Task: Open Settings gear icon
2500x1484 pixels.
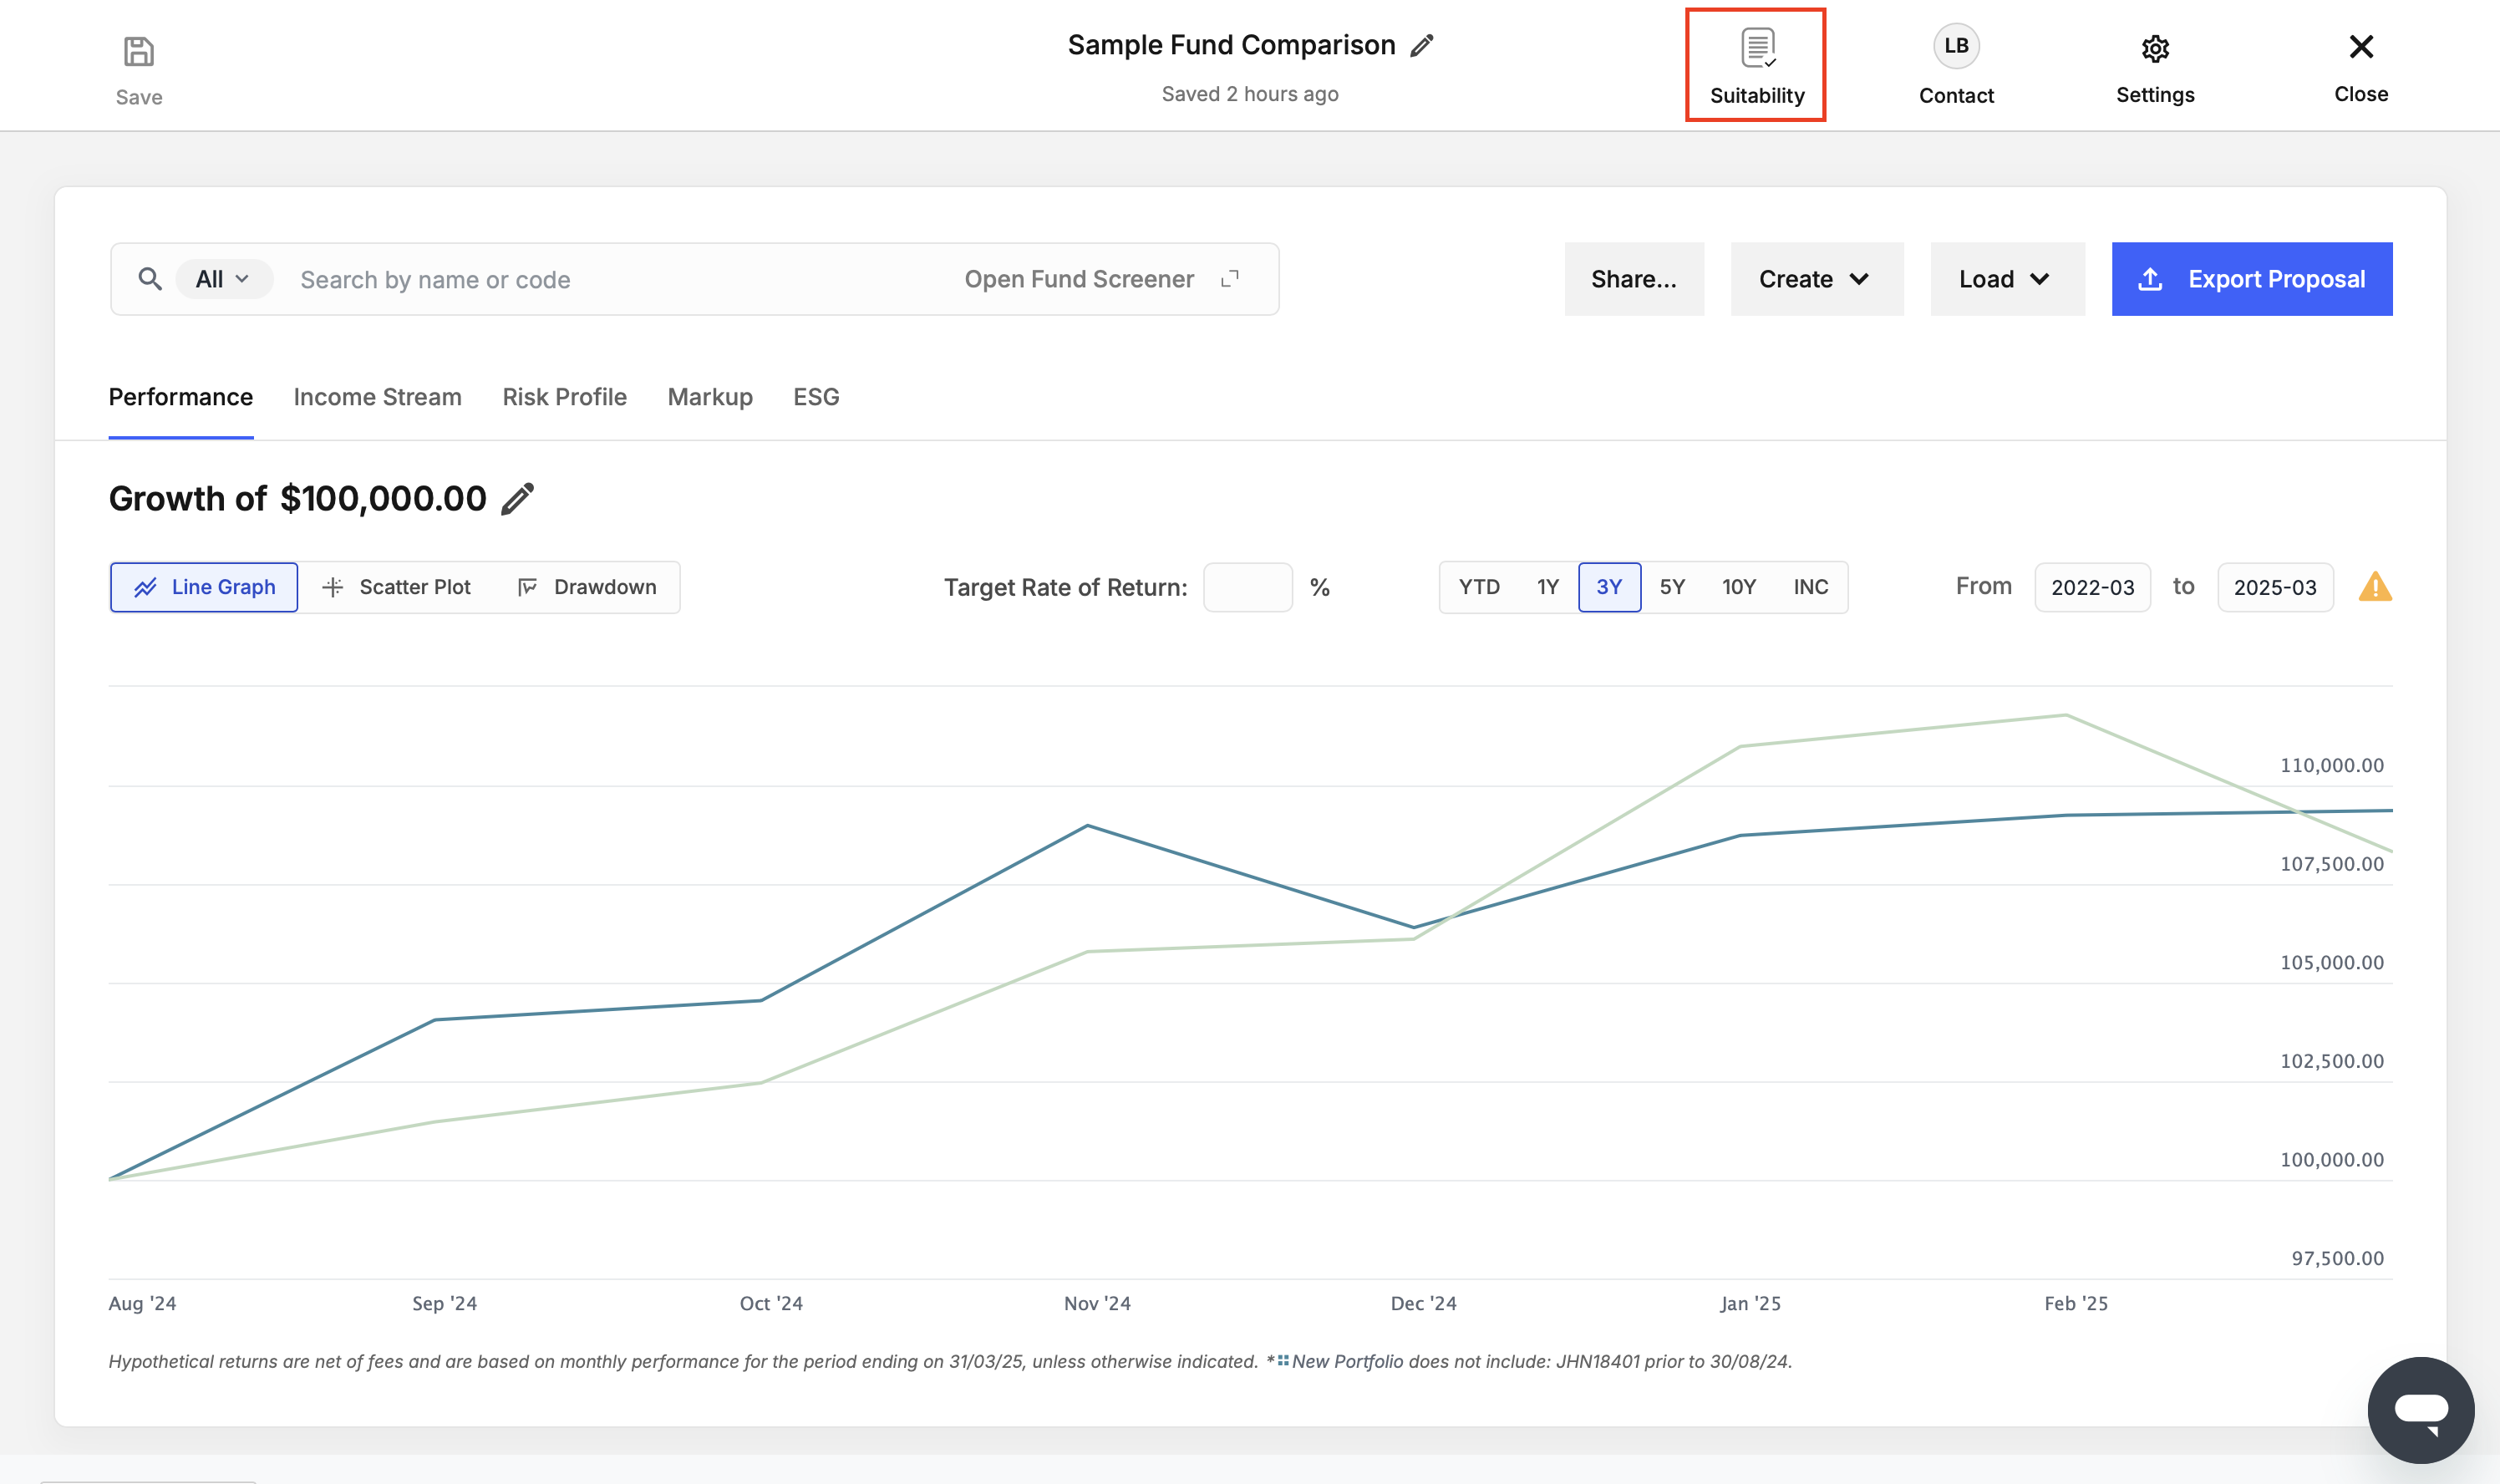Action: [x=2155, y=48]
